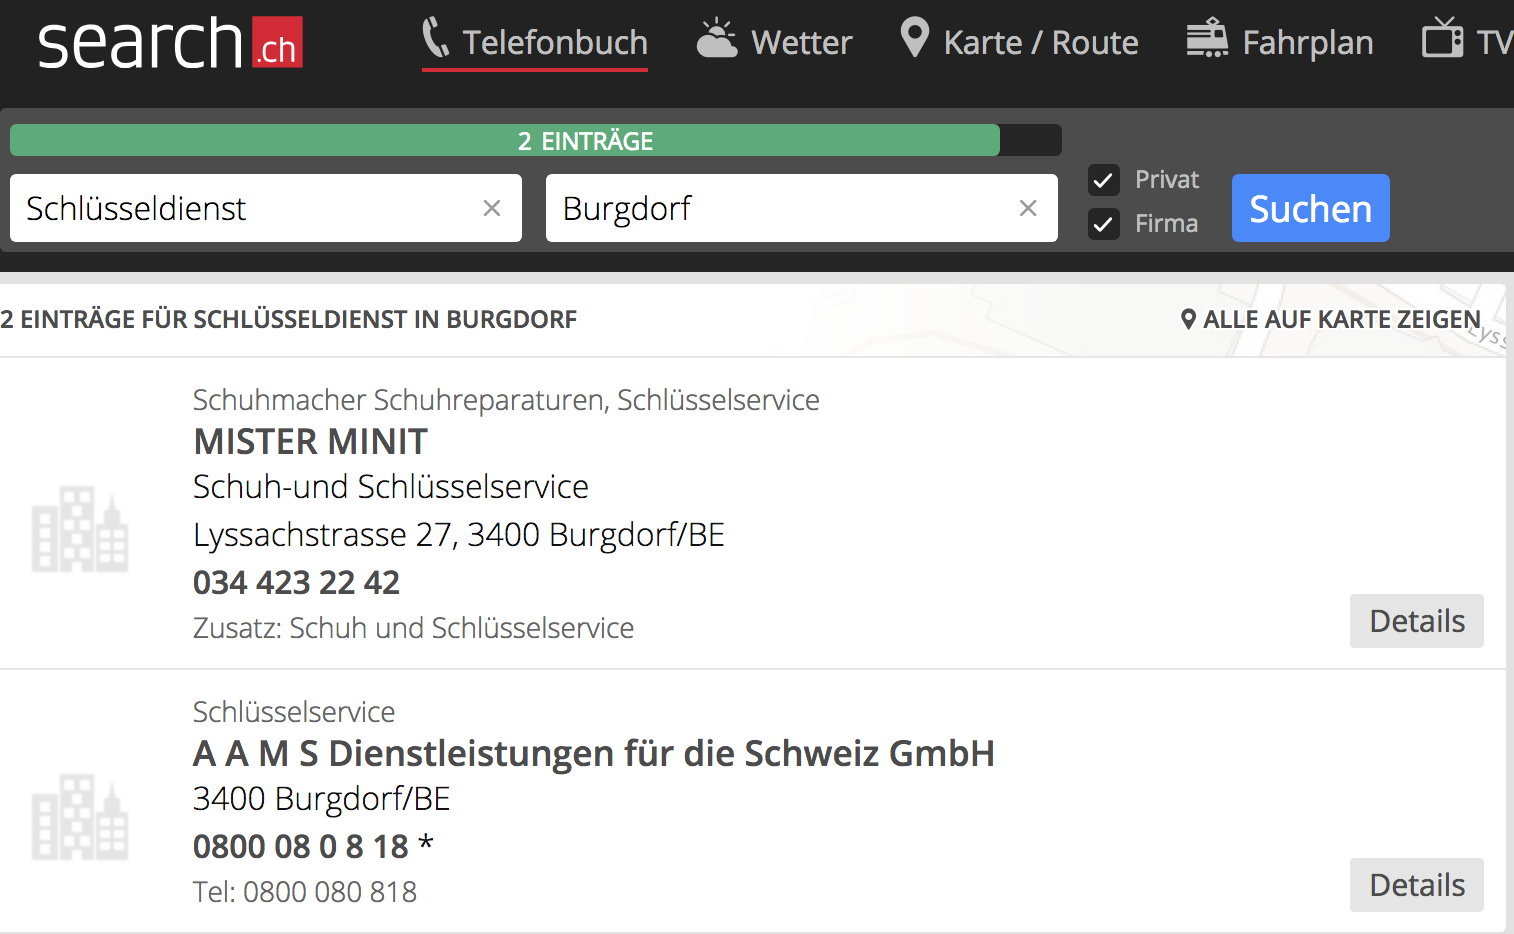
Task: Open the Telefonbuch tab
Action: (535, 42)
